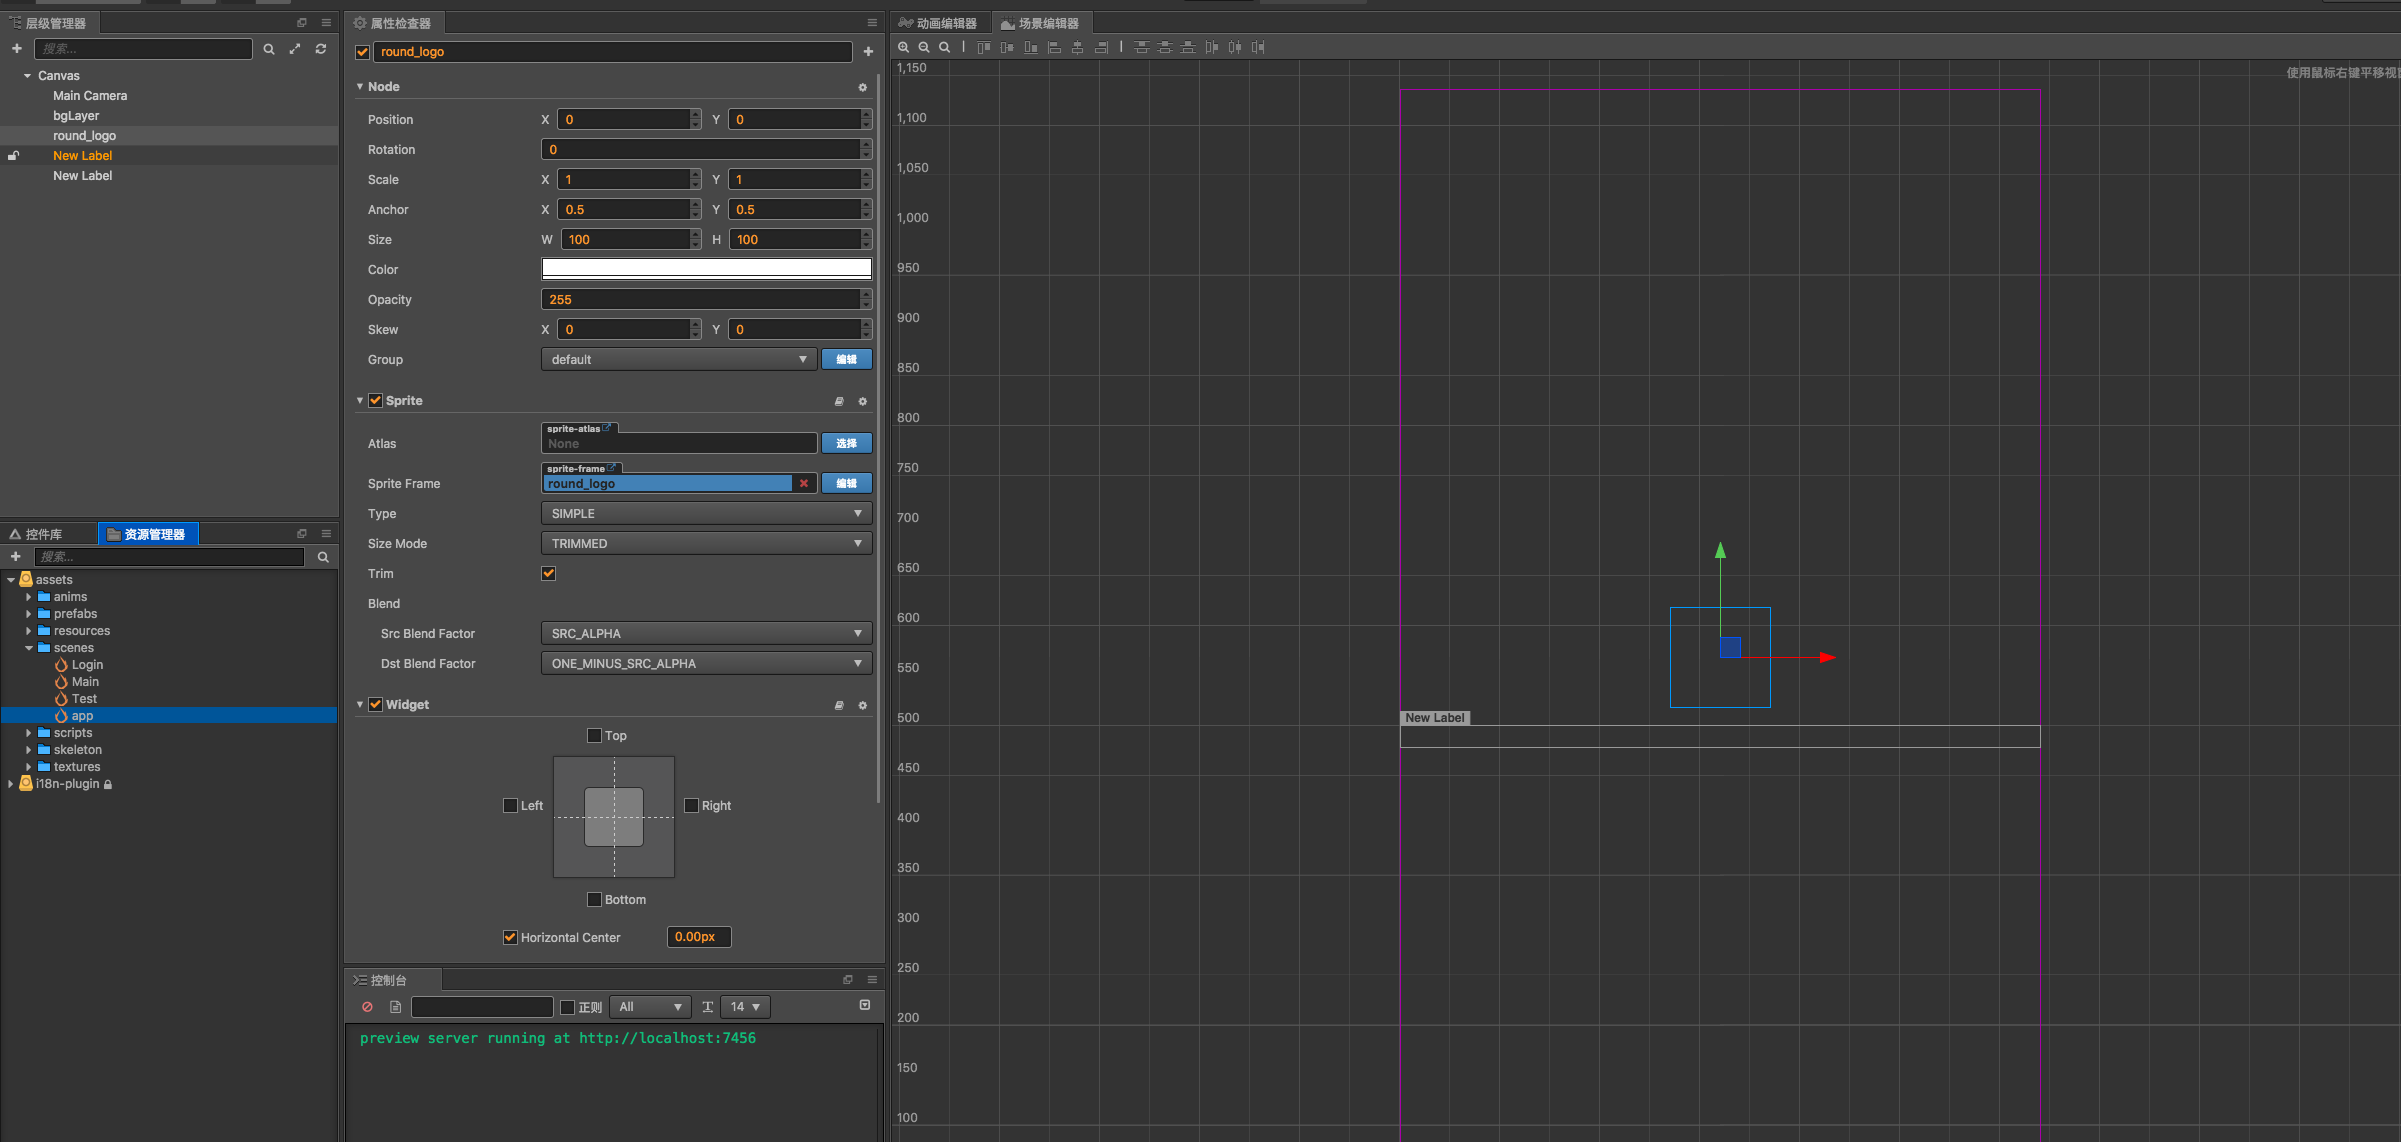Screen dimensions: 2401x1142
Task: Clear the console log
Action: pos(367,1007)
